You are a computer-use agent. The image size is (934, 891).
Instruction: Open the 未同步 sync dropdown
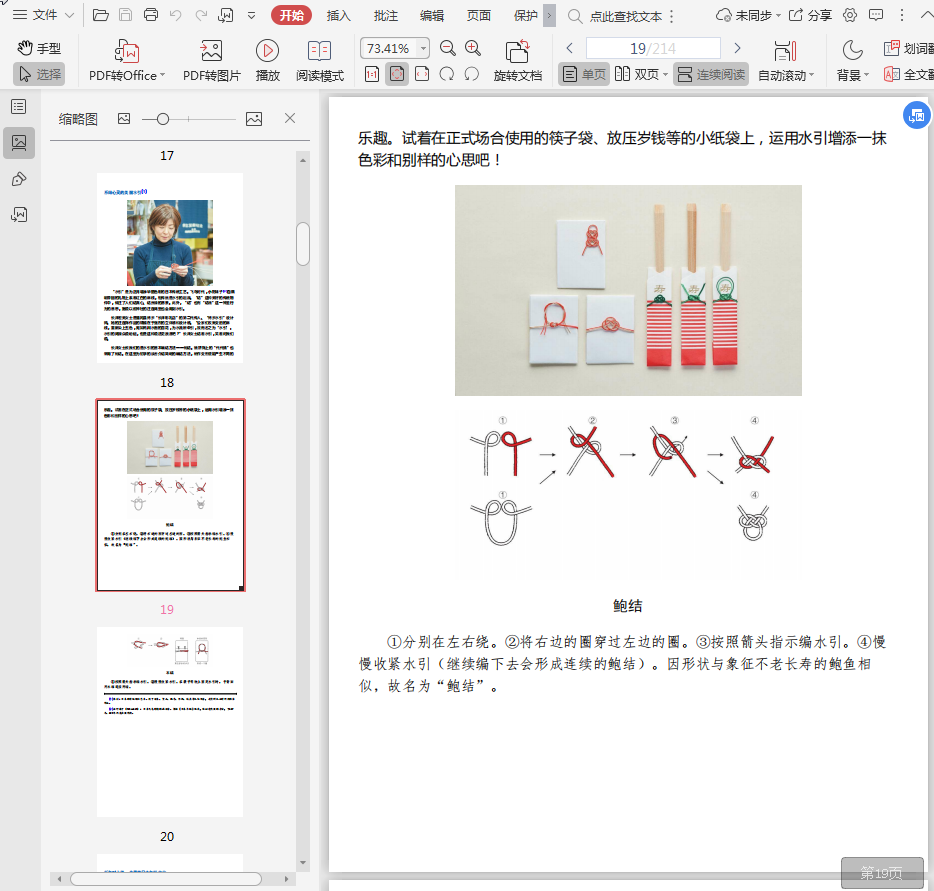pyautogui.click(x=748, y=15)
